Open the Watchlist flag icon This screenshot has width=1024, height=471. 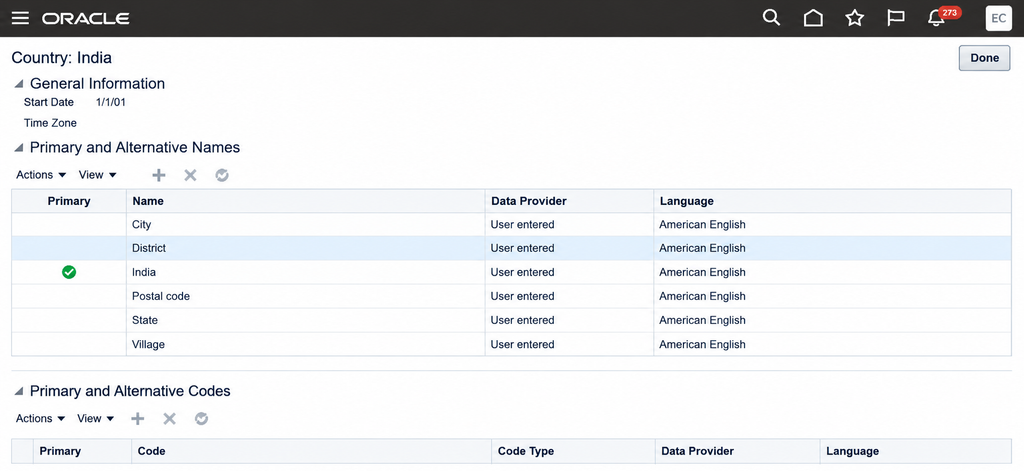click(x=895, y=18)
